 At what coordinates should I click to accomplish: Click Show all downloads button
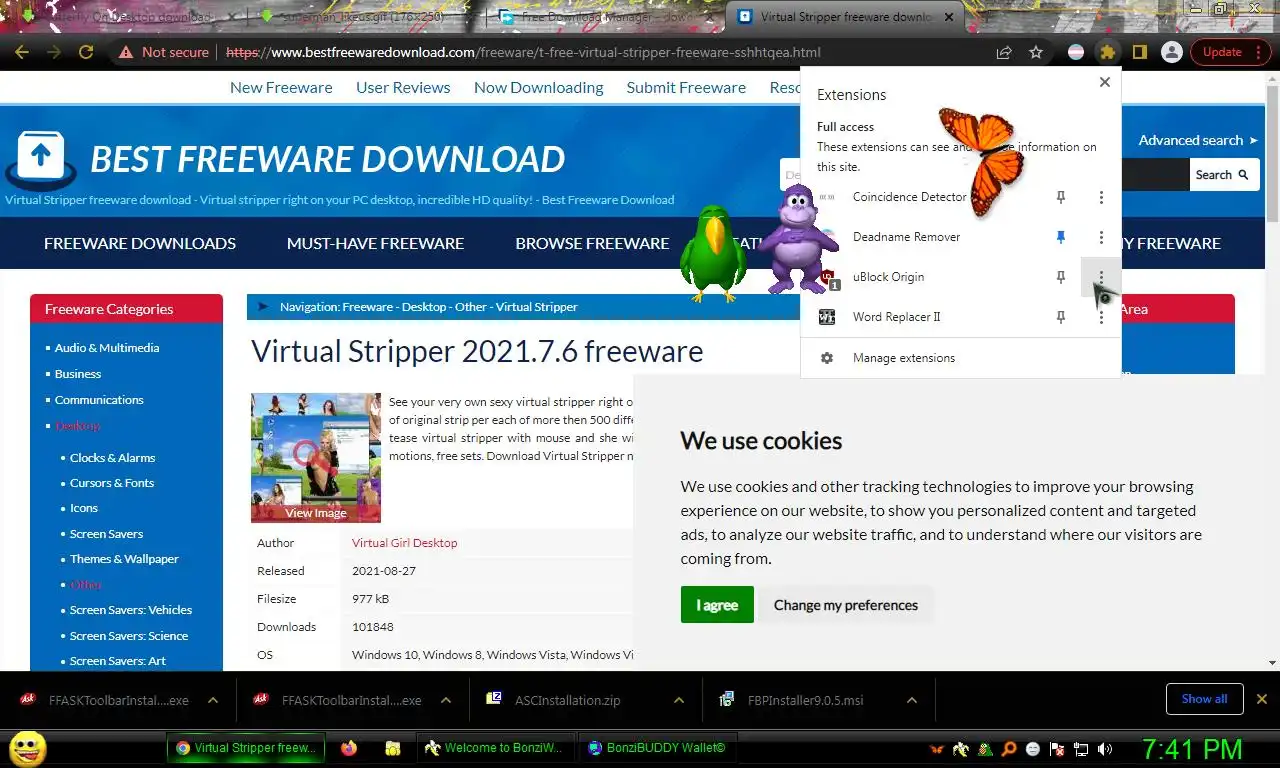click(x=1204, y=699)
